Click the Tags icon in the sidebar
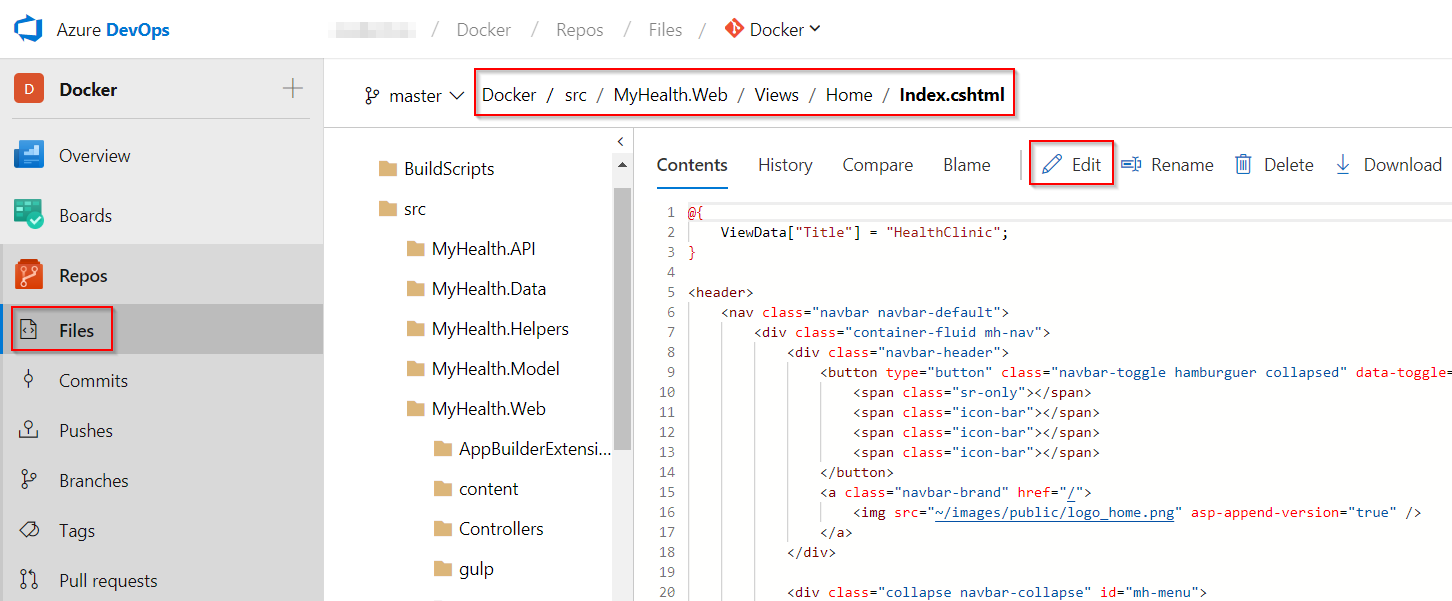The height and width of the screenshot is (601, 1452). tap(28, 530)
